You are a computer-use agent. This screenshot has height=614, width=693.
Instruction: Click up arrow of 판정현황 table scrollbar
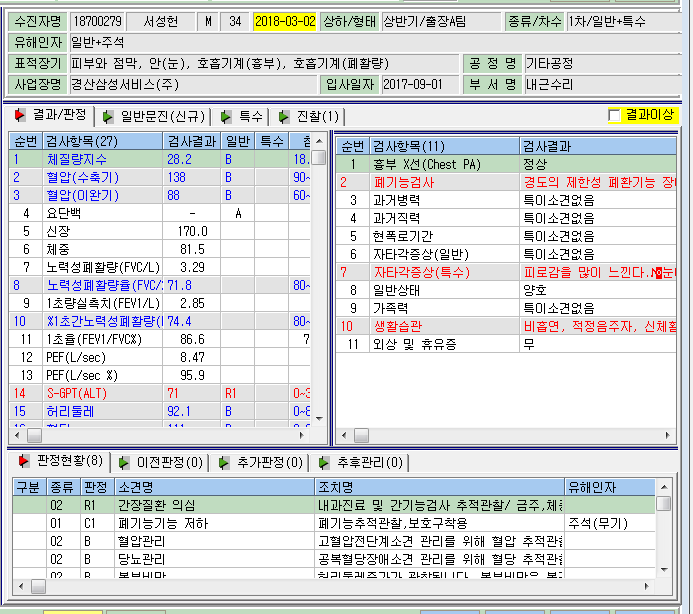click(664, 487)
